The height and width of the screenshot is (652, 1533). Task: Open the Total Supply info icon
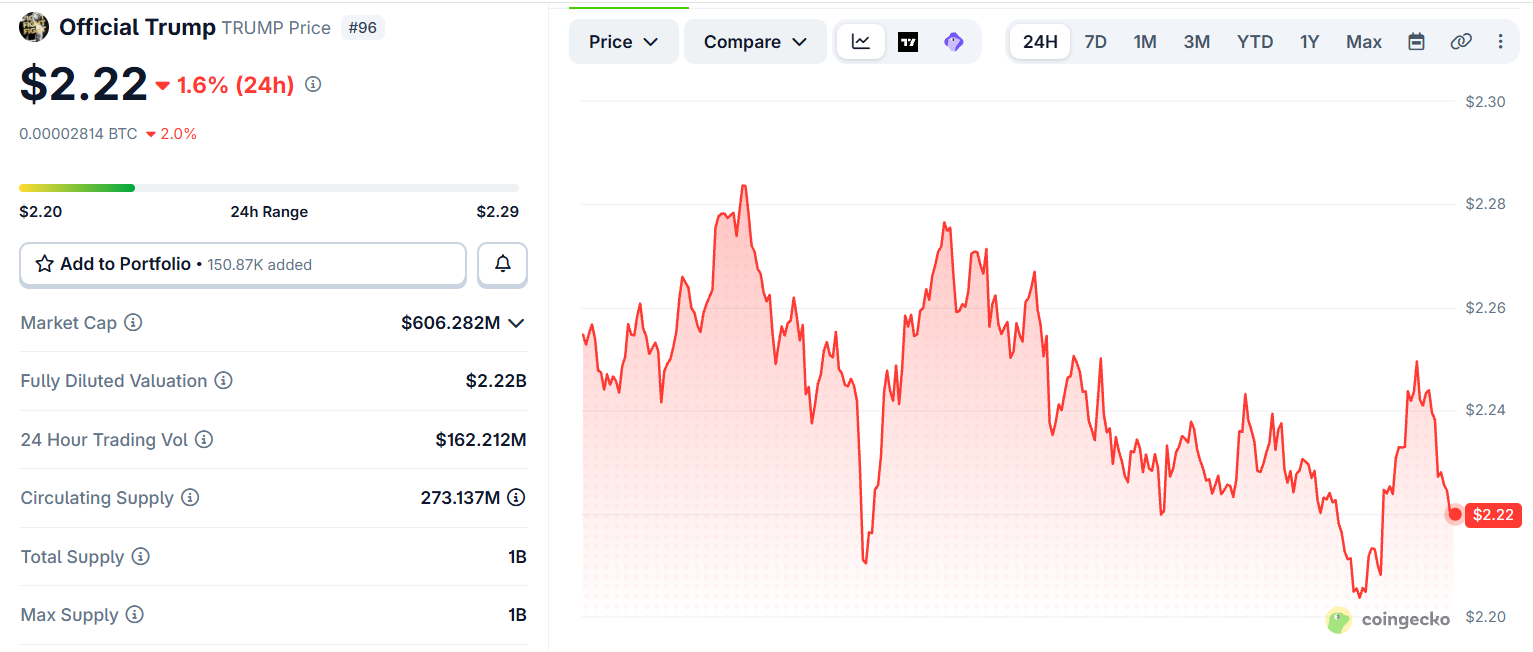[141, 557]
